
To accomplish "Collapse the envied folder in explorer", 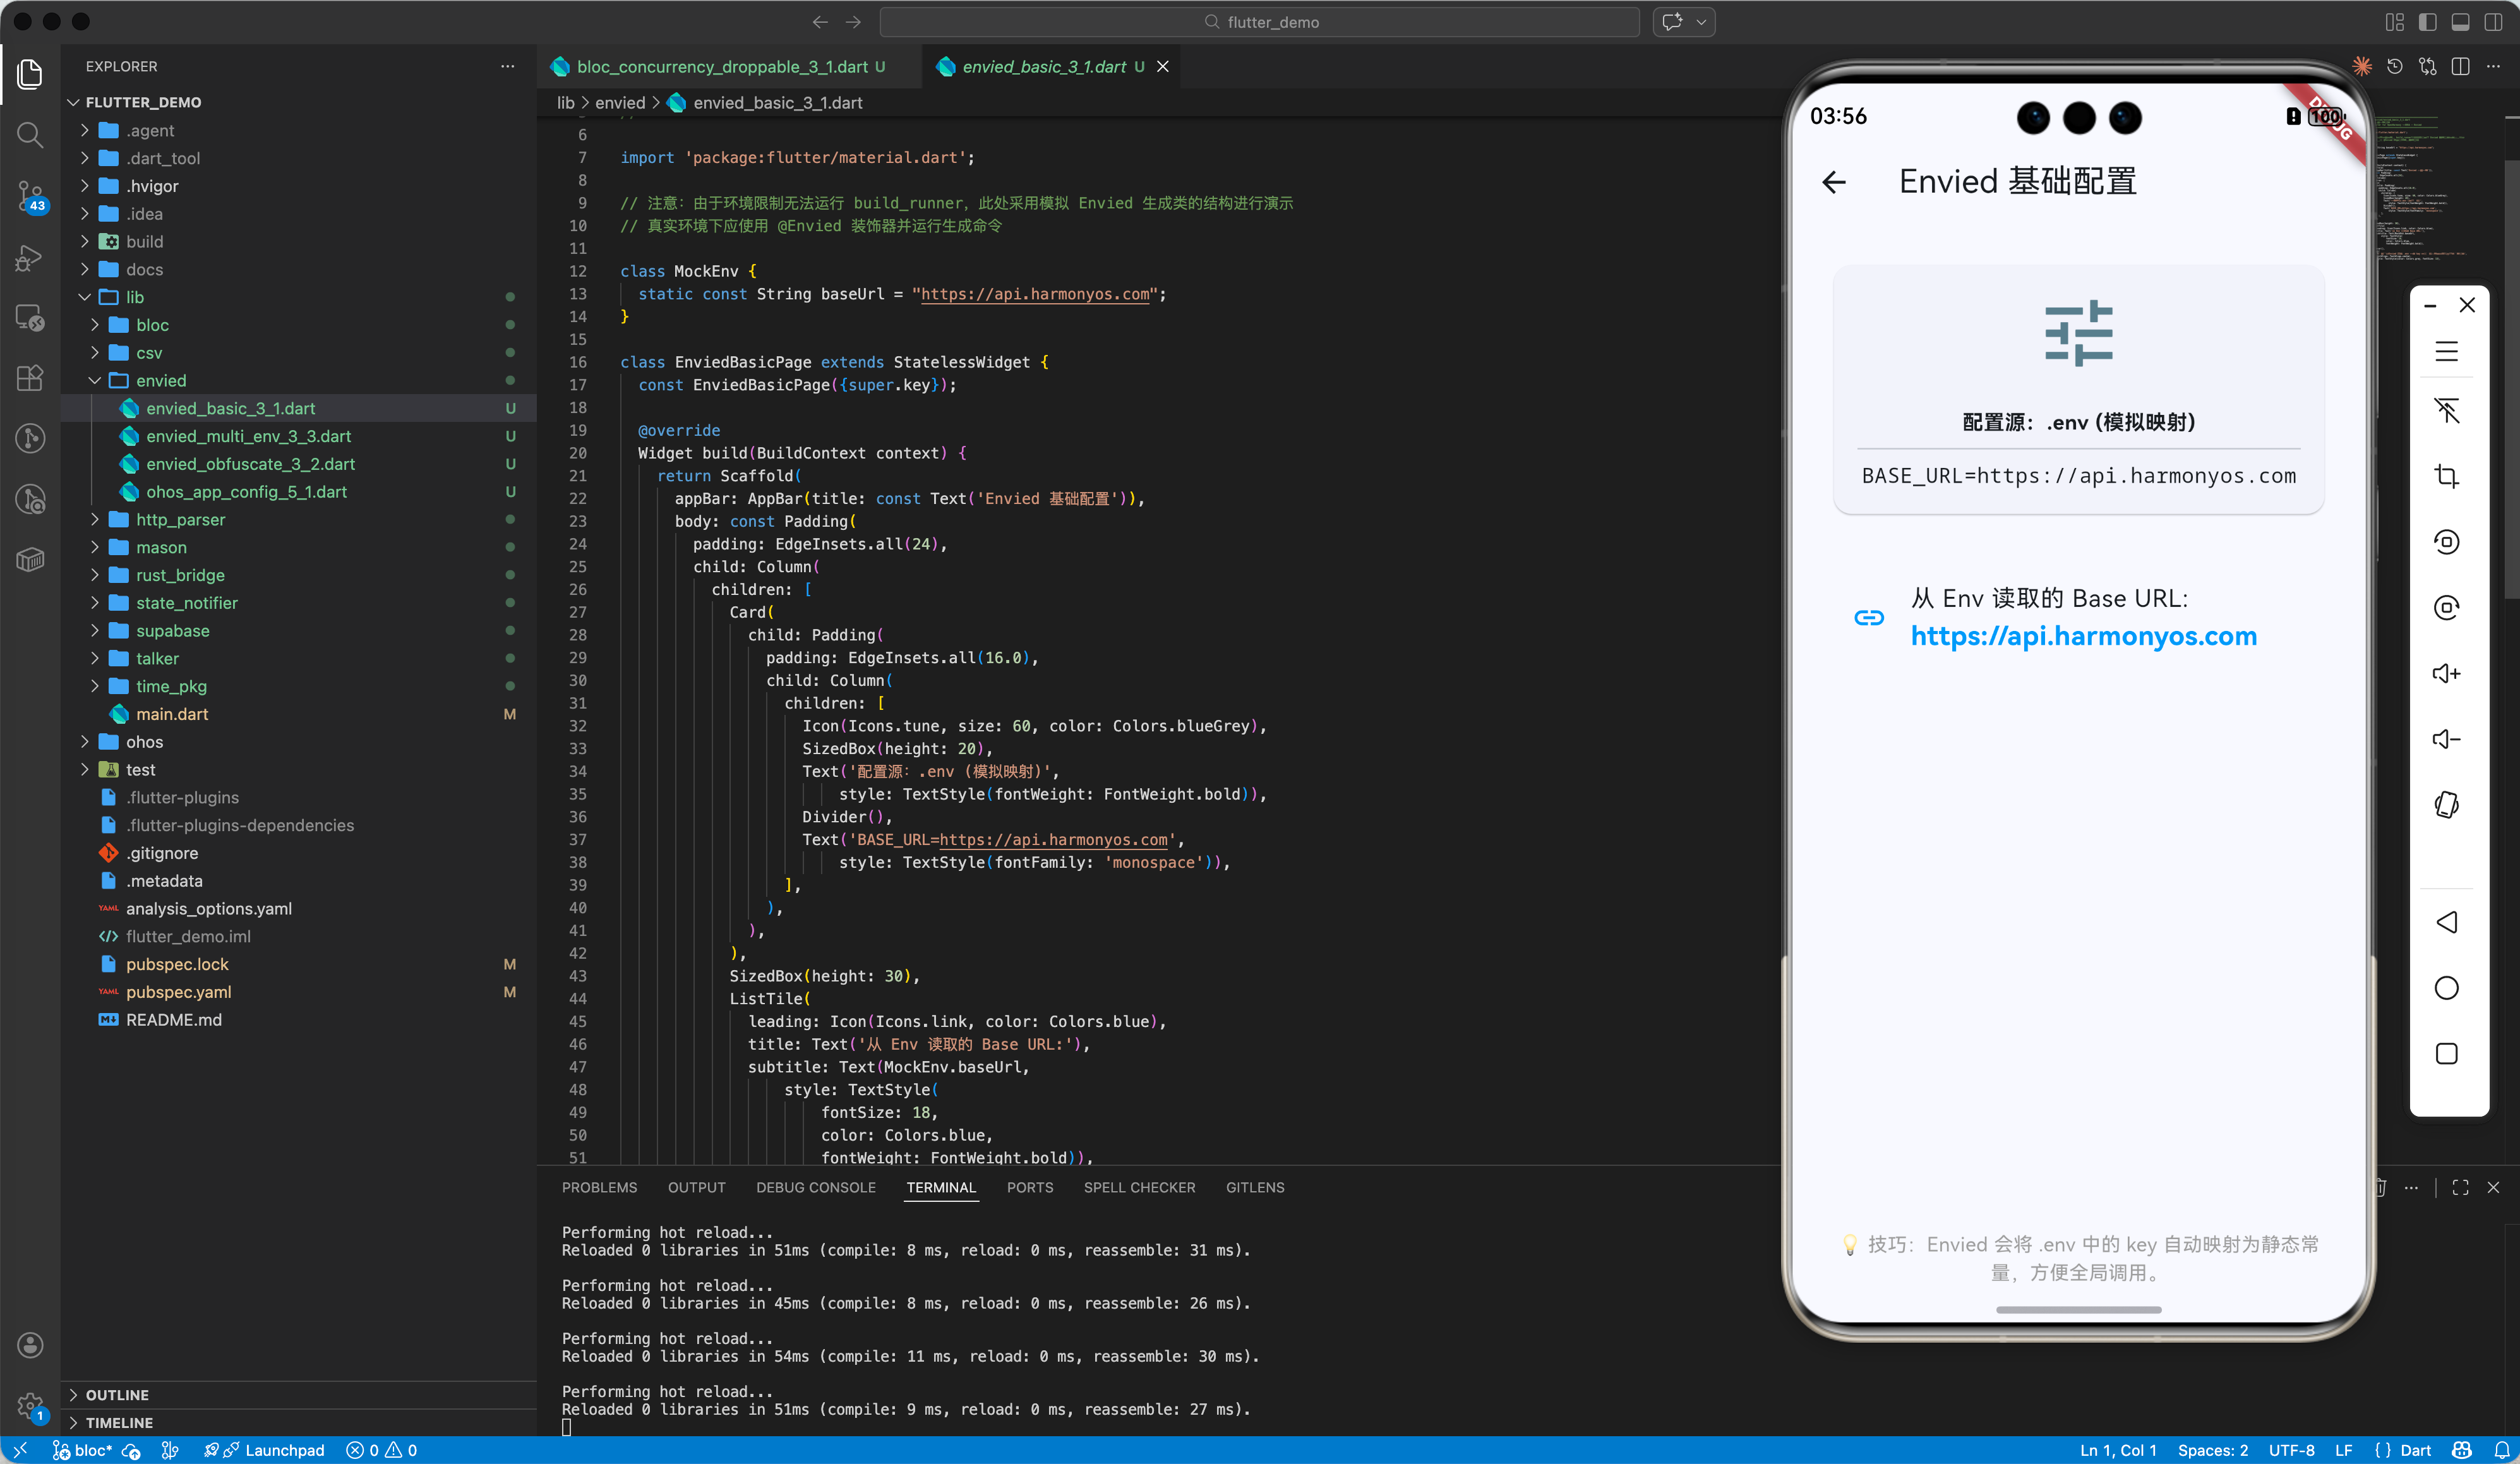I will click(x=160, y=380).
